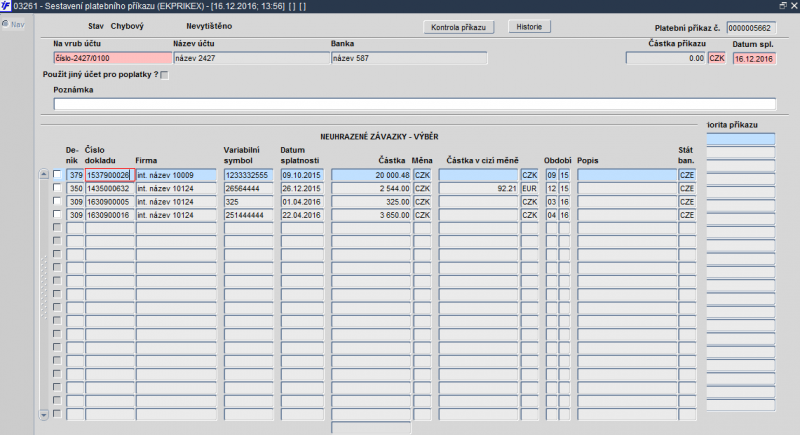Click the Kontrola příkazu button
Image resolution: width=800 pixels, height=435 pixels.
pyautogui.click(x=458, y=27)
